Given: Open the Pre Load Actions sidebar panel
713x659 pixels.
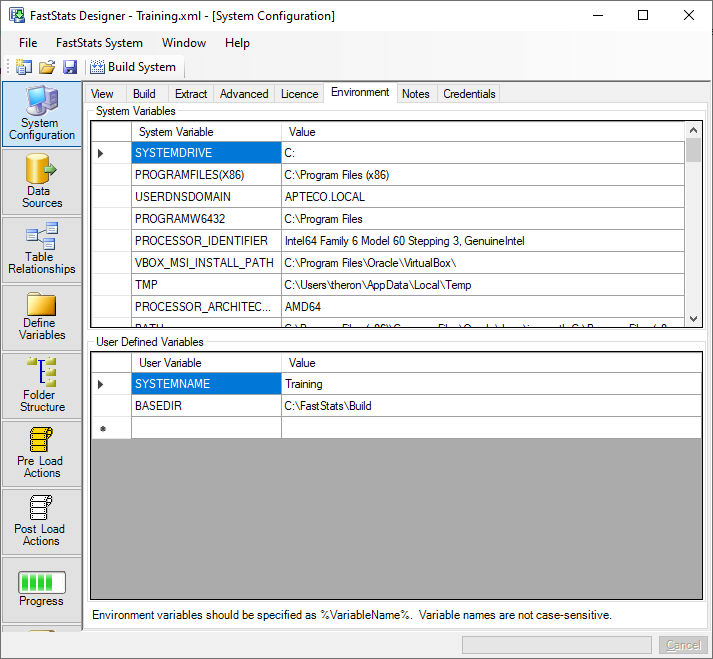Looking at the screenshot, I should coord(41,453).
